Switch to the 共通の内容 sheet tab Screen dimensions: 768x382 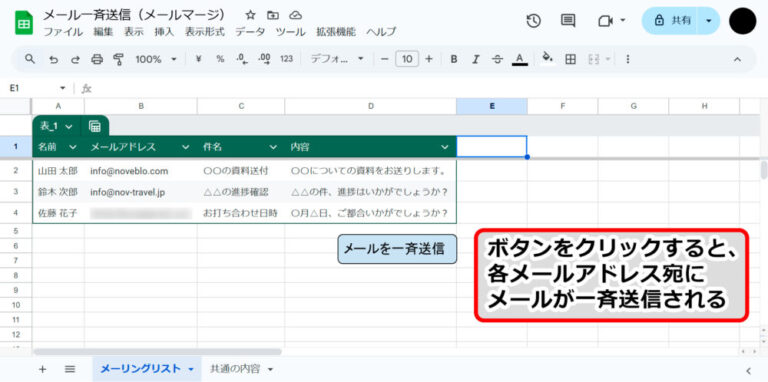[240, 369]
